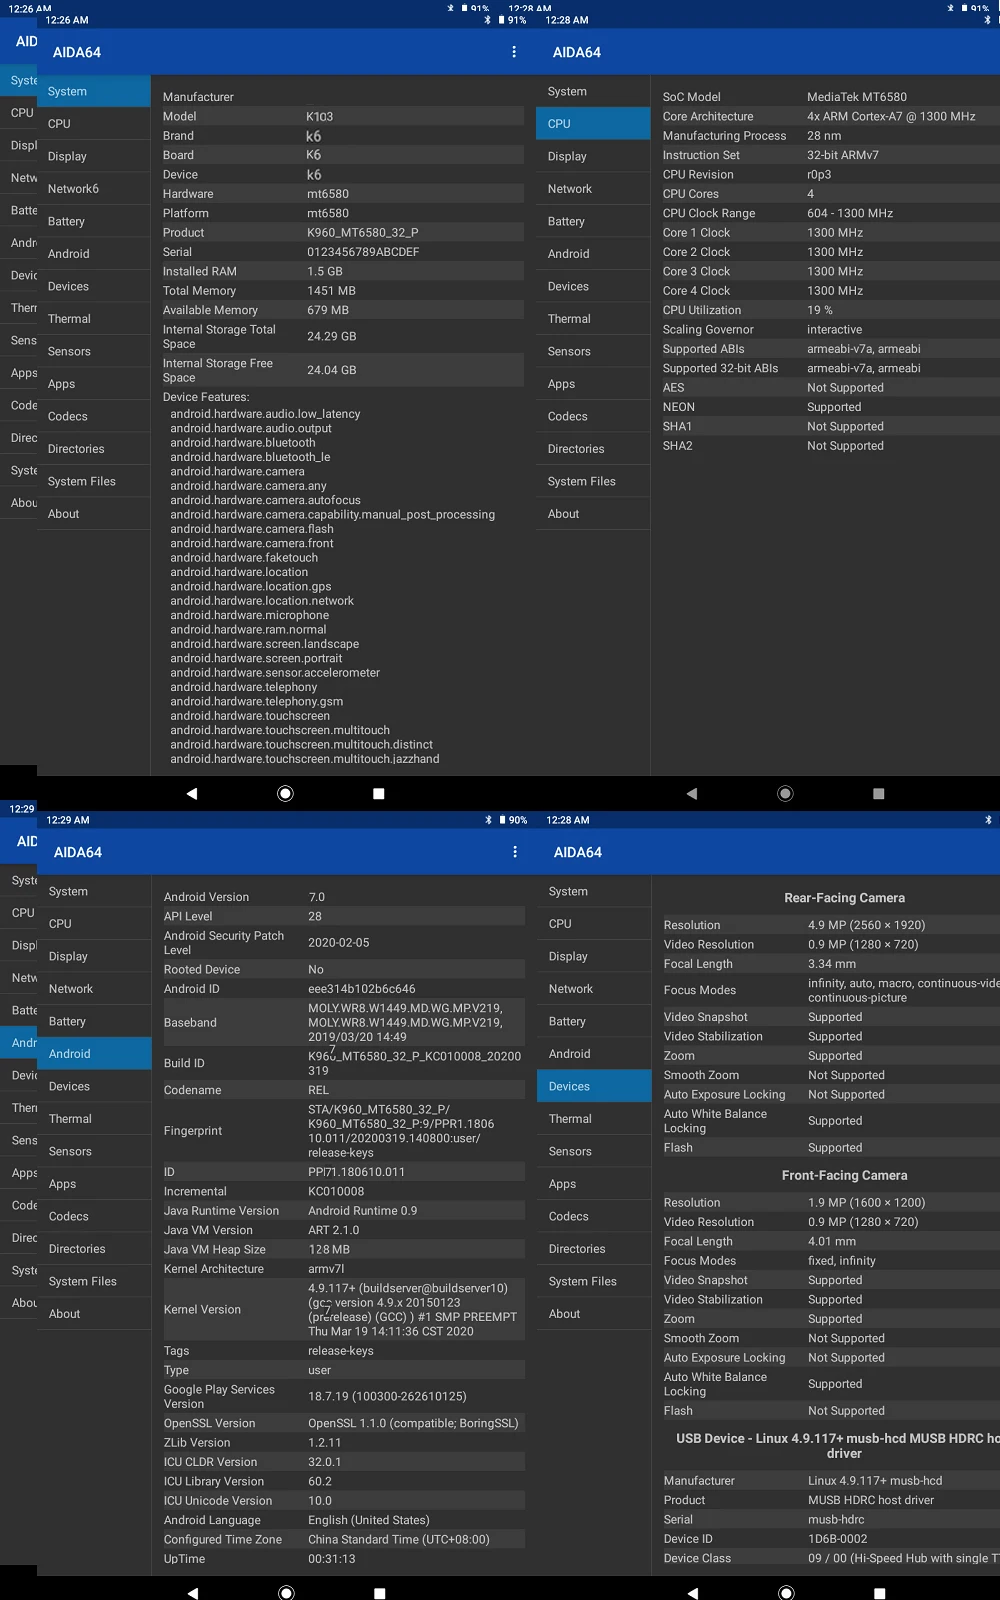Select highlighted System item in top-left sidebar
The width and height of the screenshot is (1000, 1600).
point(94,91)
